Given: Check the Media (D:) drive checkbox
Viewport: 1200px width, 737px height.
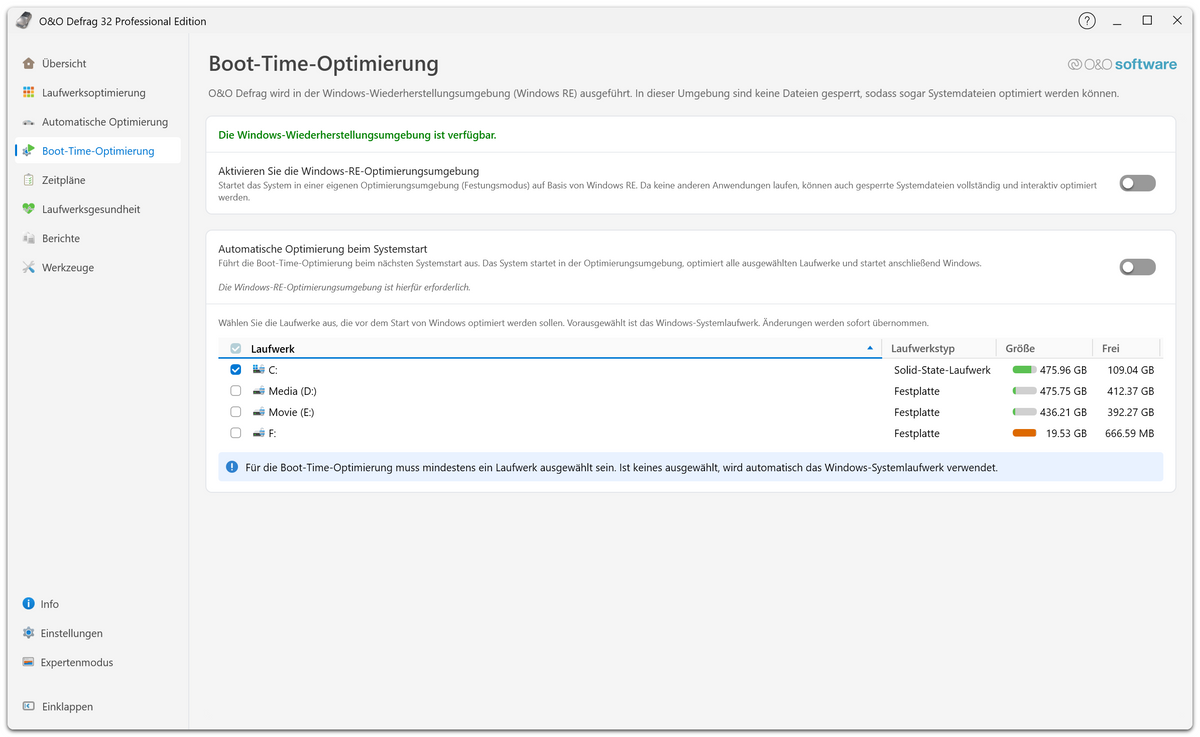Looking at the screenshot, I should (x=236, y=391).
